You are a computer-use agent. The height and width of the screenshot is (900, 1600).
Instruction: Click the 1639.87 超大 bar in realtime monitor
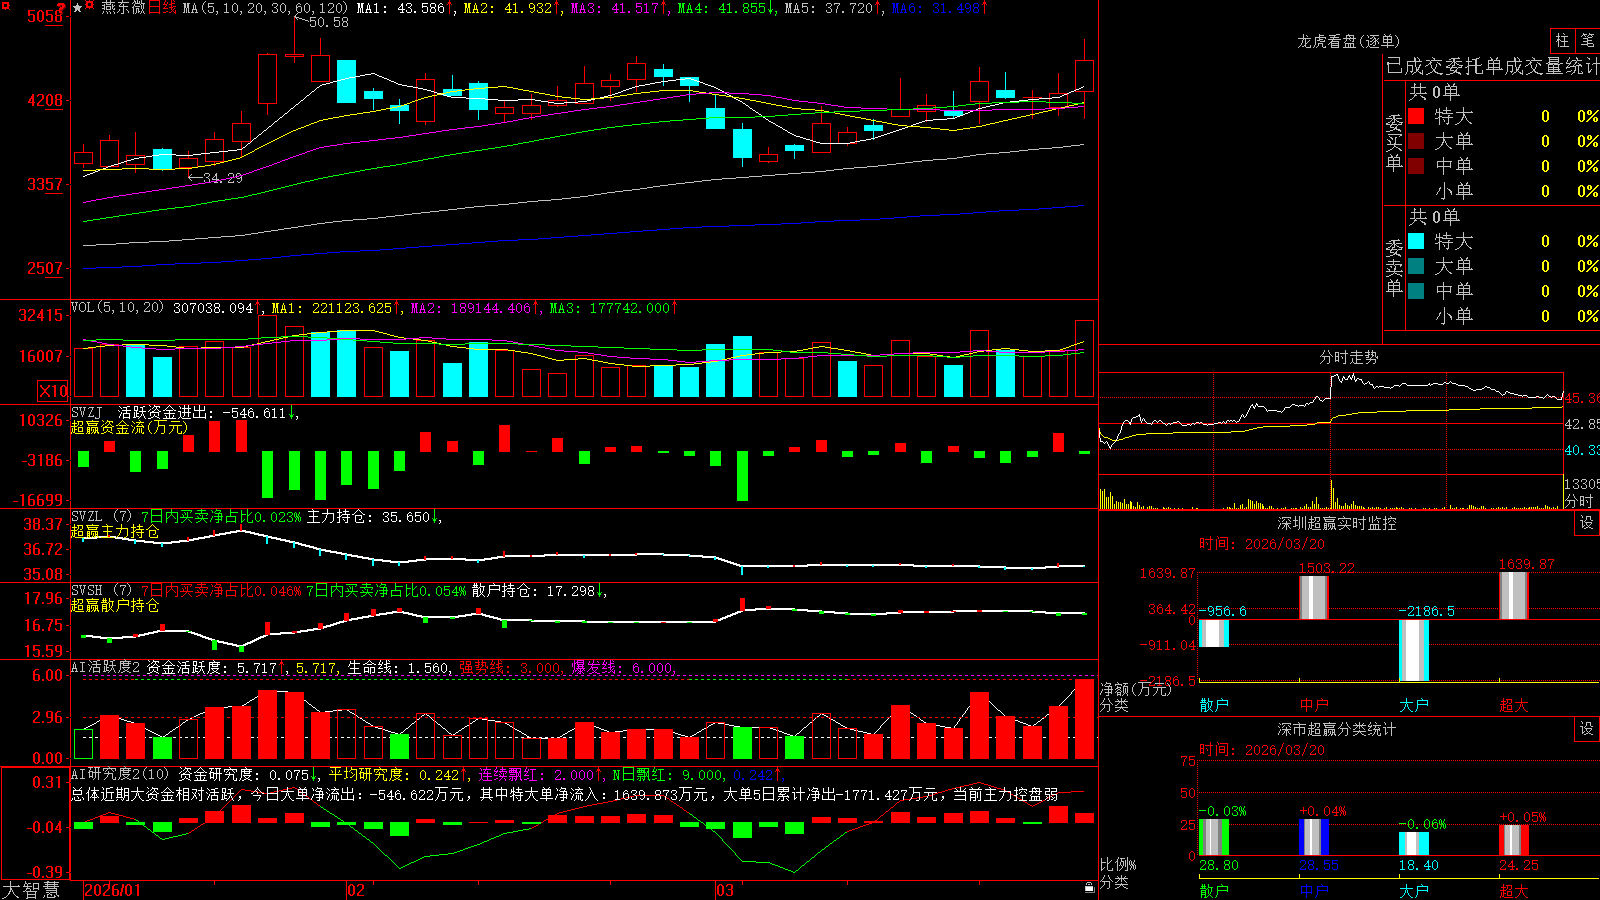(1514, 595)
